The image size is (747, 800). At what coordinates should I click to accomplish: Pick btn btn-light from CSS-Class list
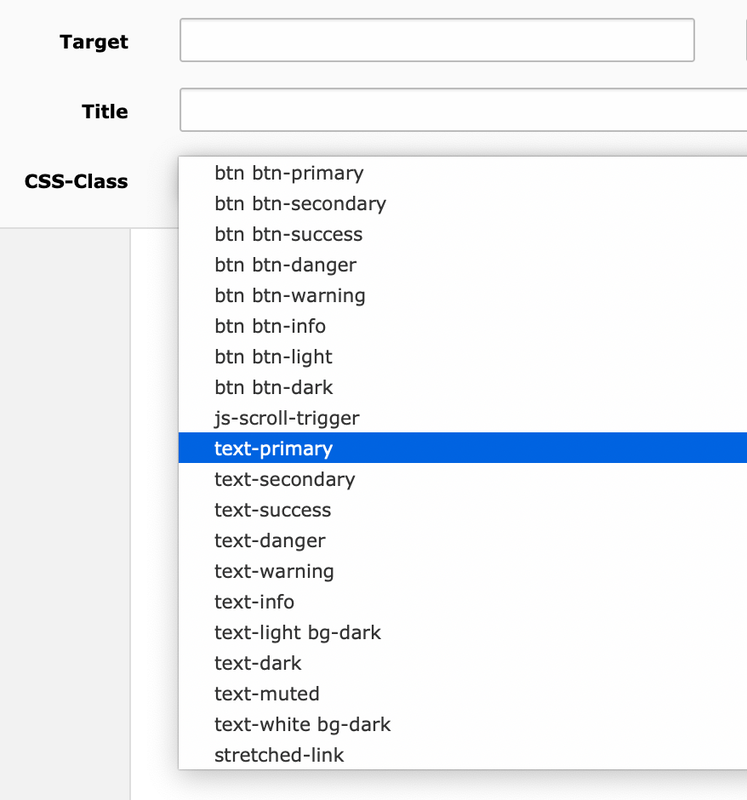pyautogui.click(x=463, y=357)
